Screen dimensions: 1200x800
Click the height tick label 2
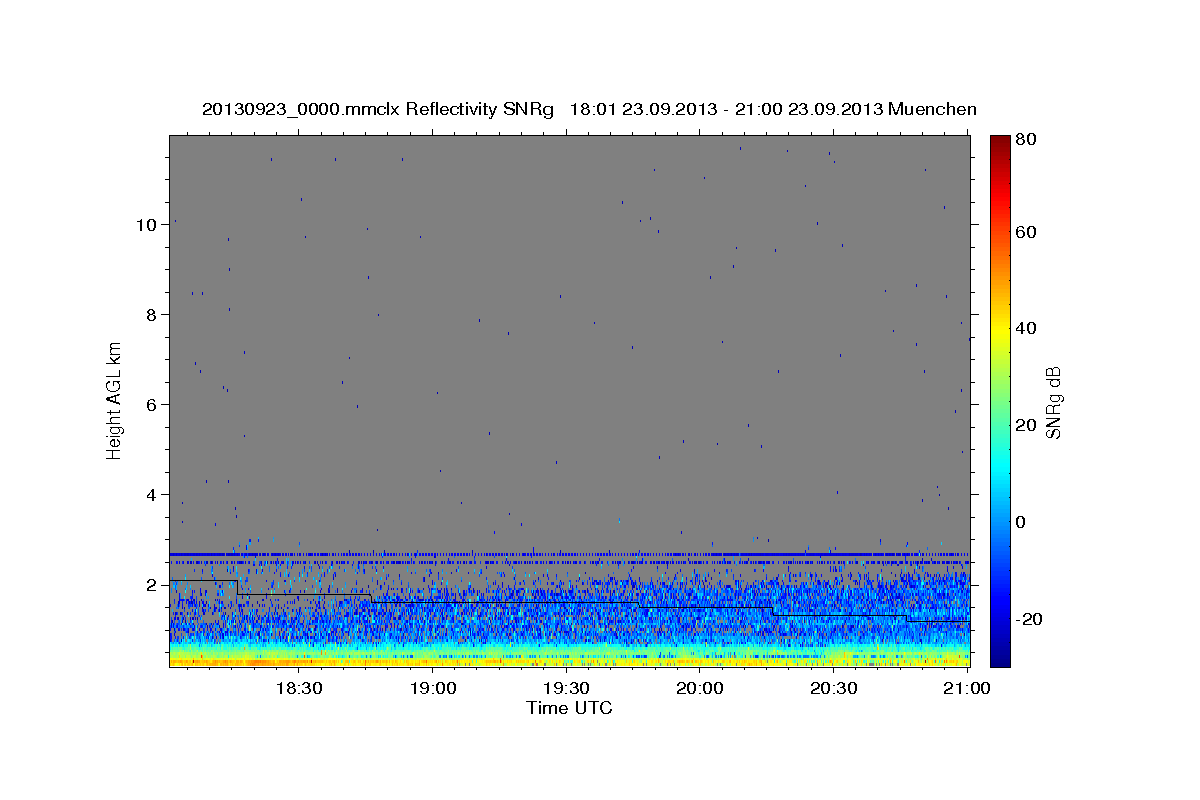(152, 585)
